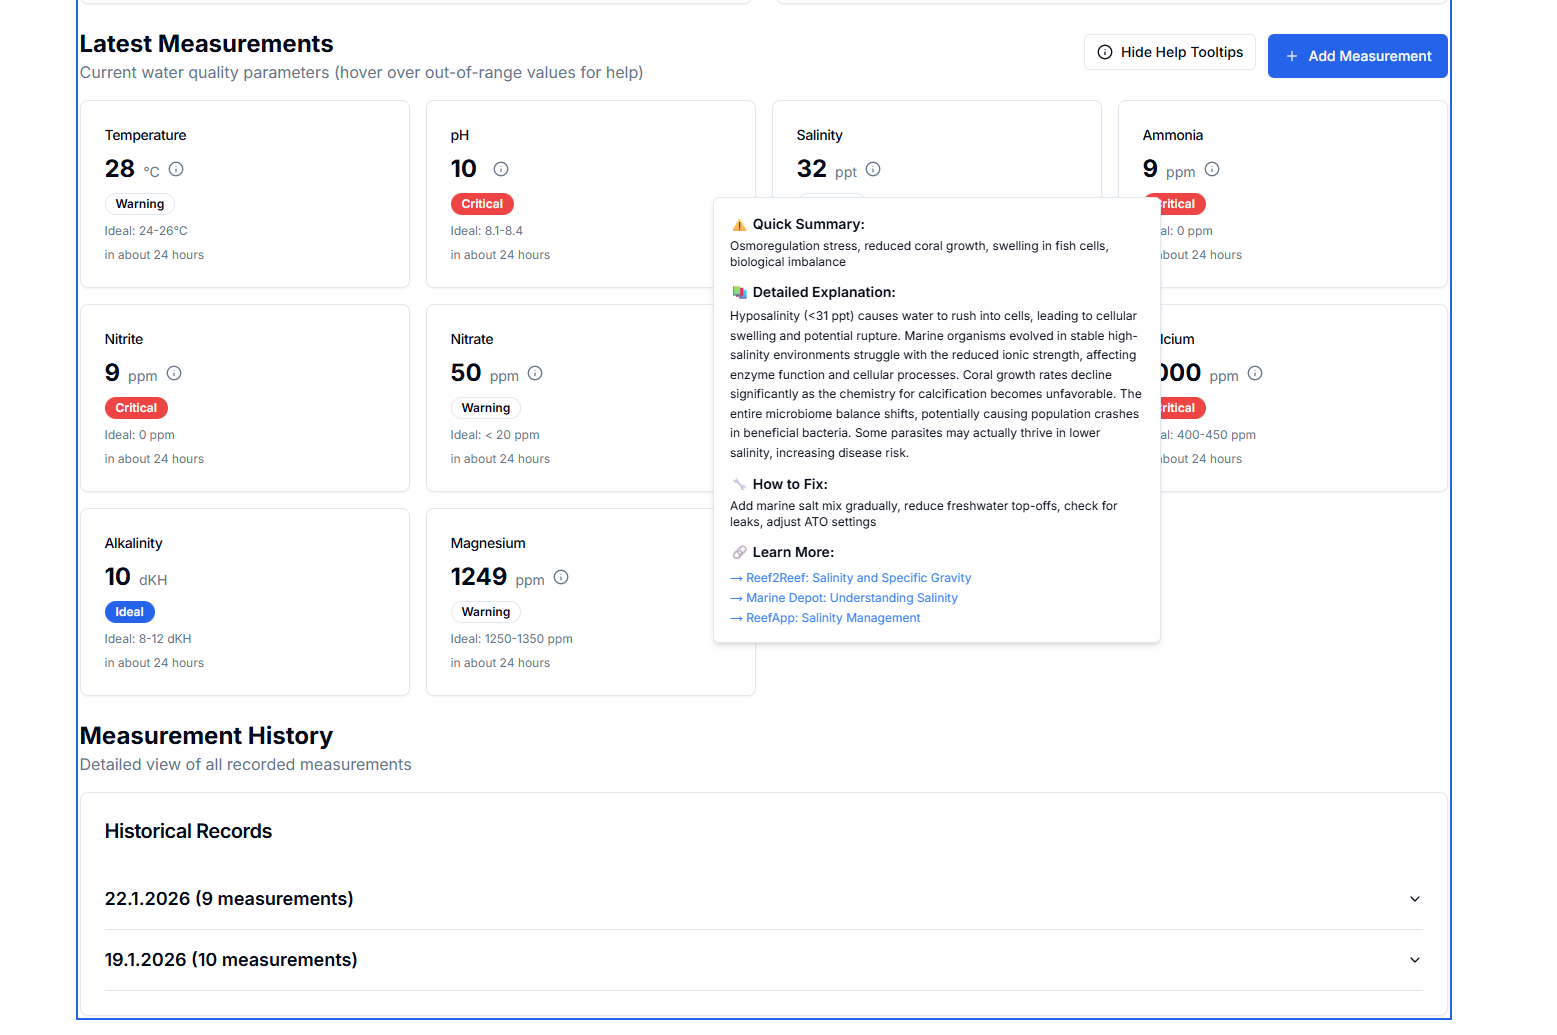This screenshot has height=1035, width=1557.
Task: Click the Nitrate info icon
Action: pyautogui.click(x=535, y=373)
